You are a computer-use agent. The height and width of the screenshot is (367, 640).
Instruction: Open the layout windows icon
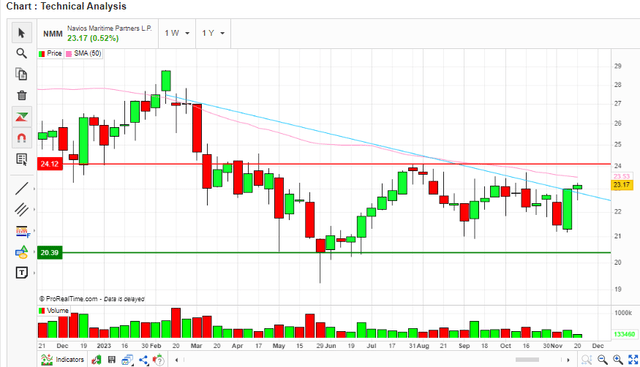click(127, 360)
